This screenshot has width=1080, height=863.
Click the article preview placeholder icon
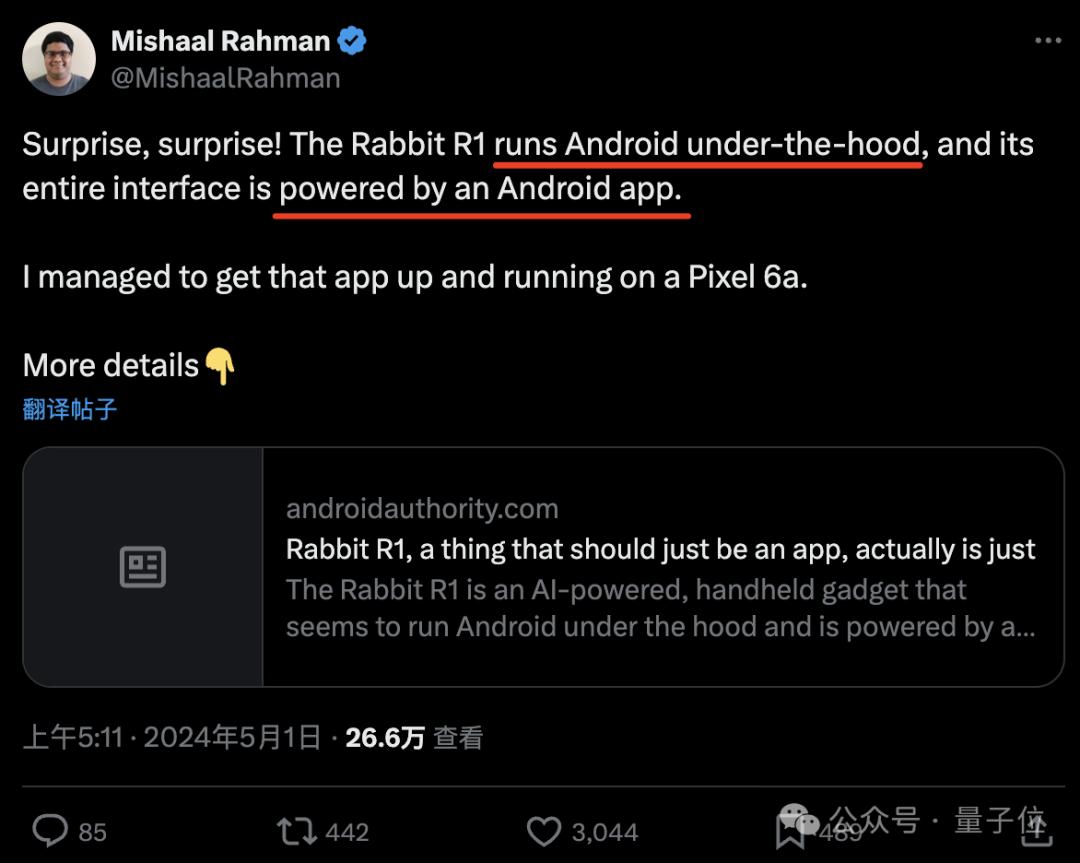143,566
